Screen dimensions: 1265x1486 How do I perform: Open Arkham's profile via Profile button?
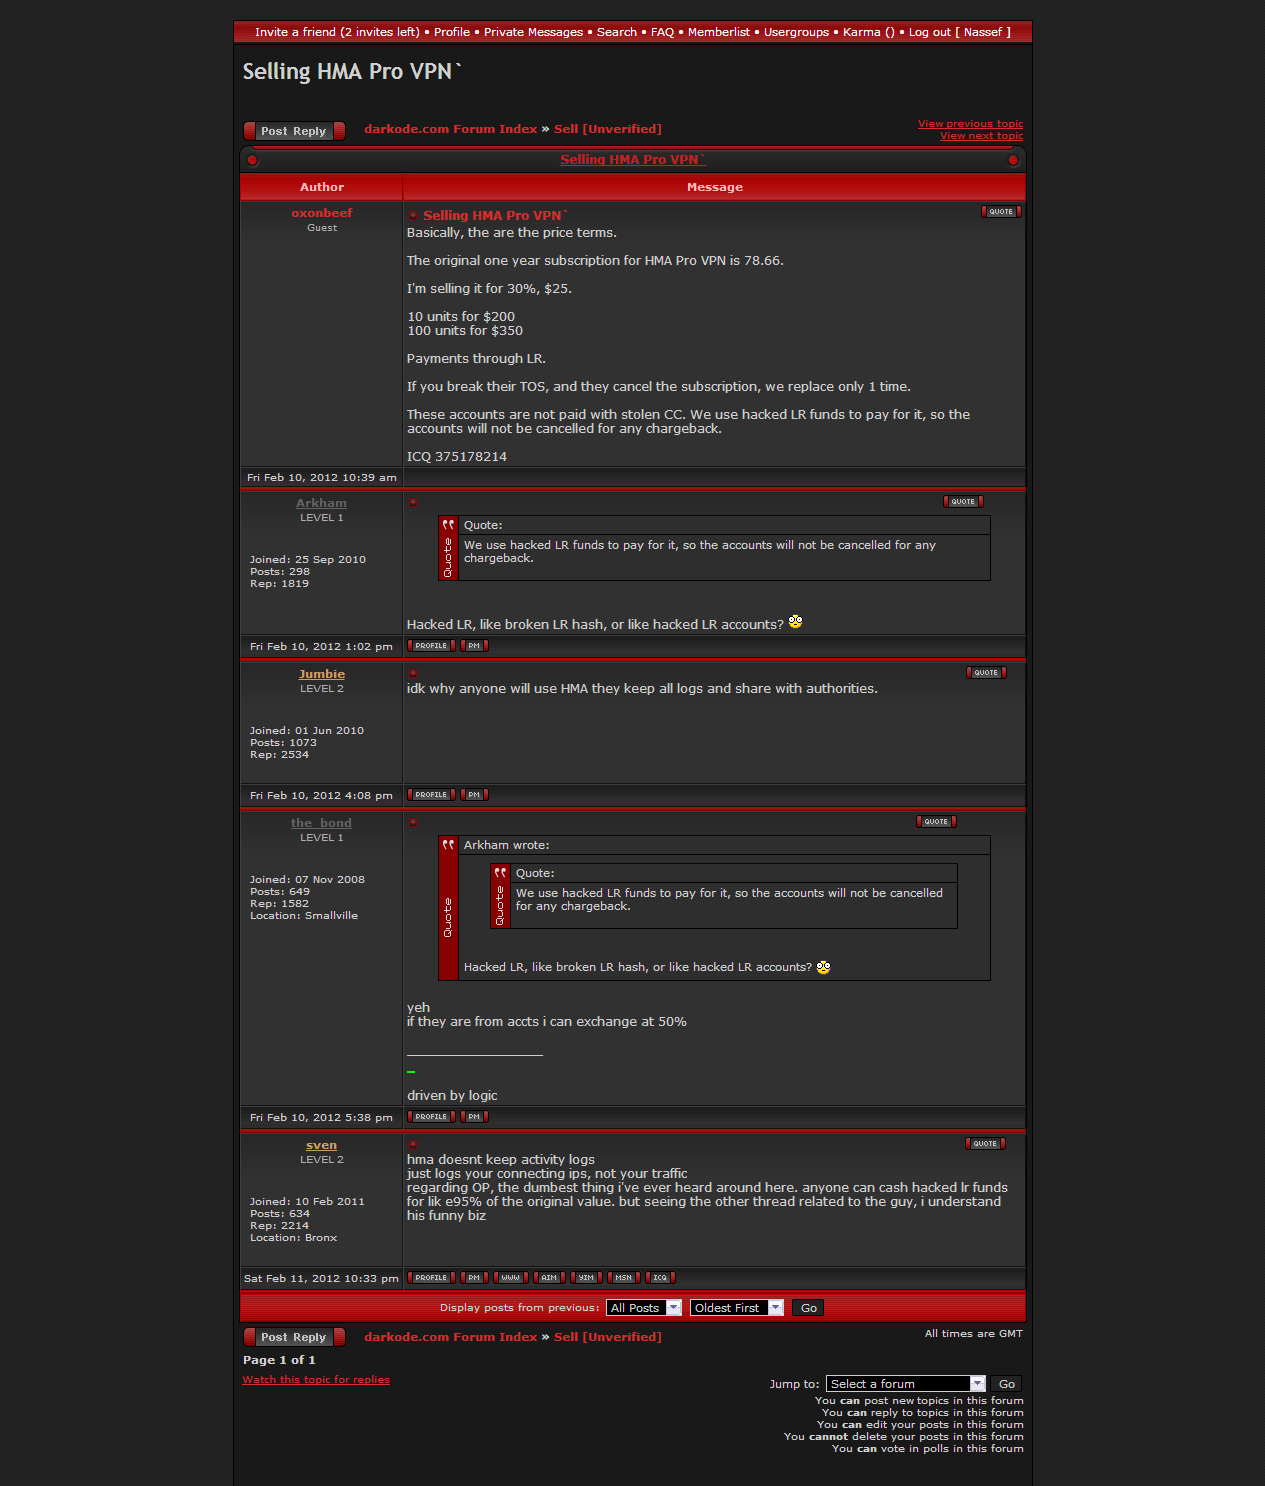pyautogui.click(x=431, y=646)
